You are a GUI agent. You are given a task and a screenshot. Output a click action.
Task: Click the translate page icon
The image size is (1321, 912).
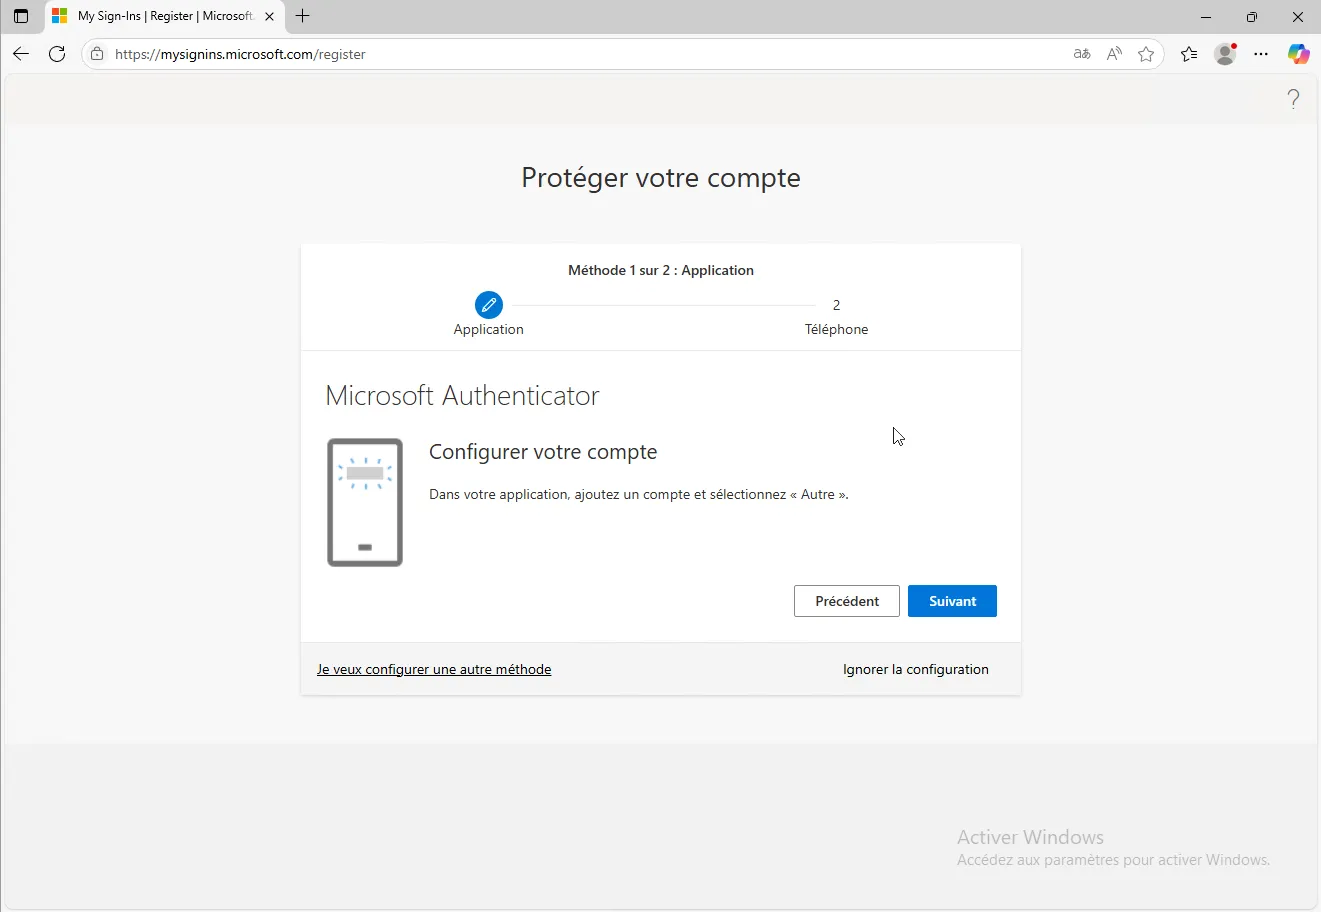(1081, 54)
